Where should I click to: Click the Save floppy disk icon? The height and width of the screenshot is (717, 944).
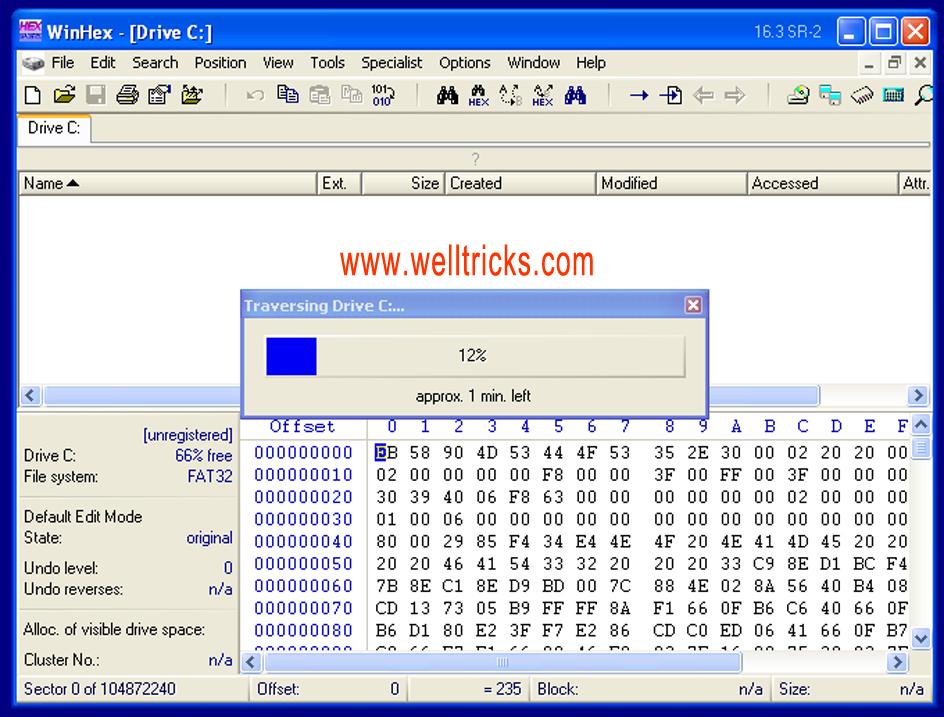[96, 95]
